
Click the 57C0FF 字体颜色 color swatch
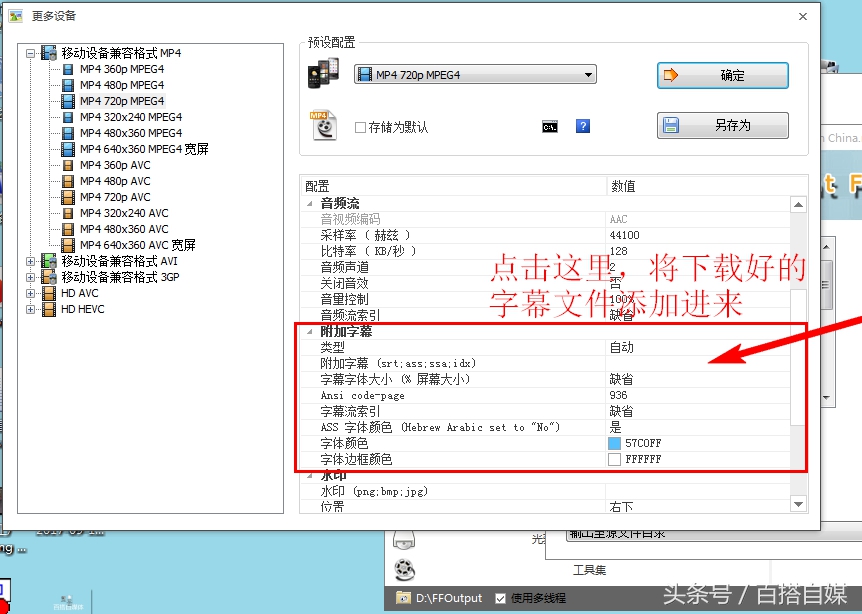pos(612,442)
